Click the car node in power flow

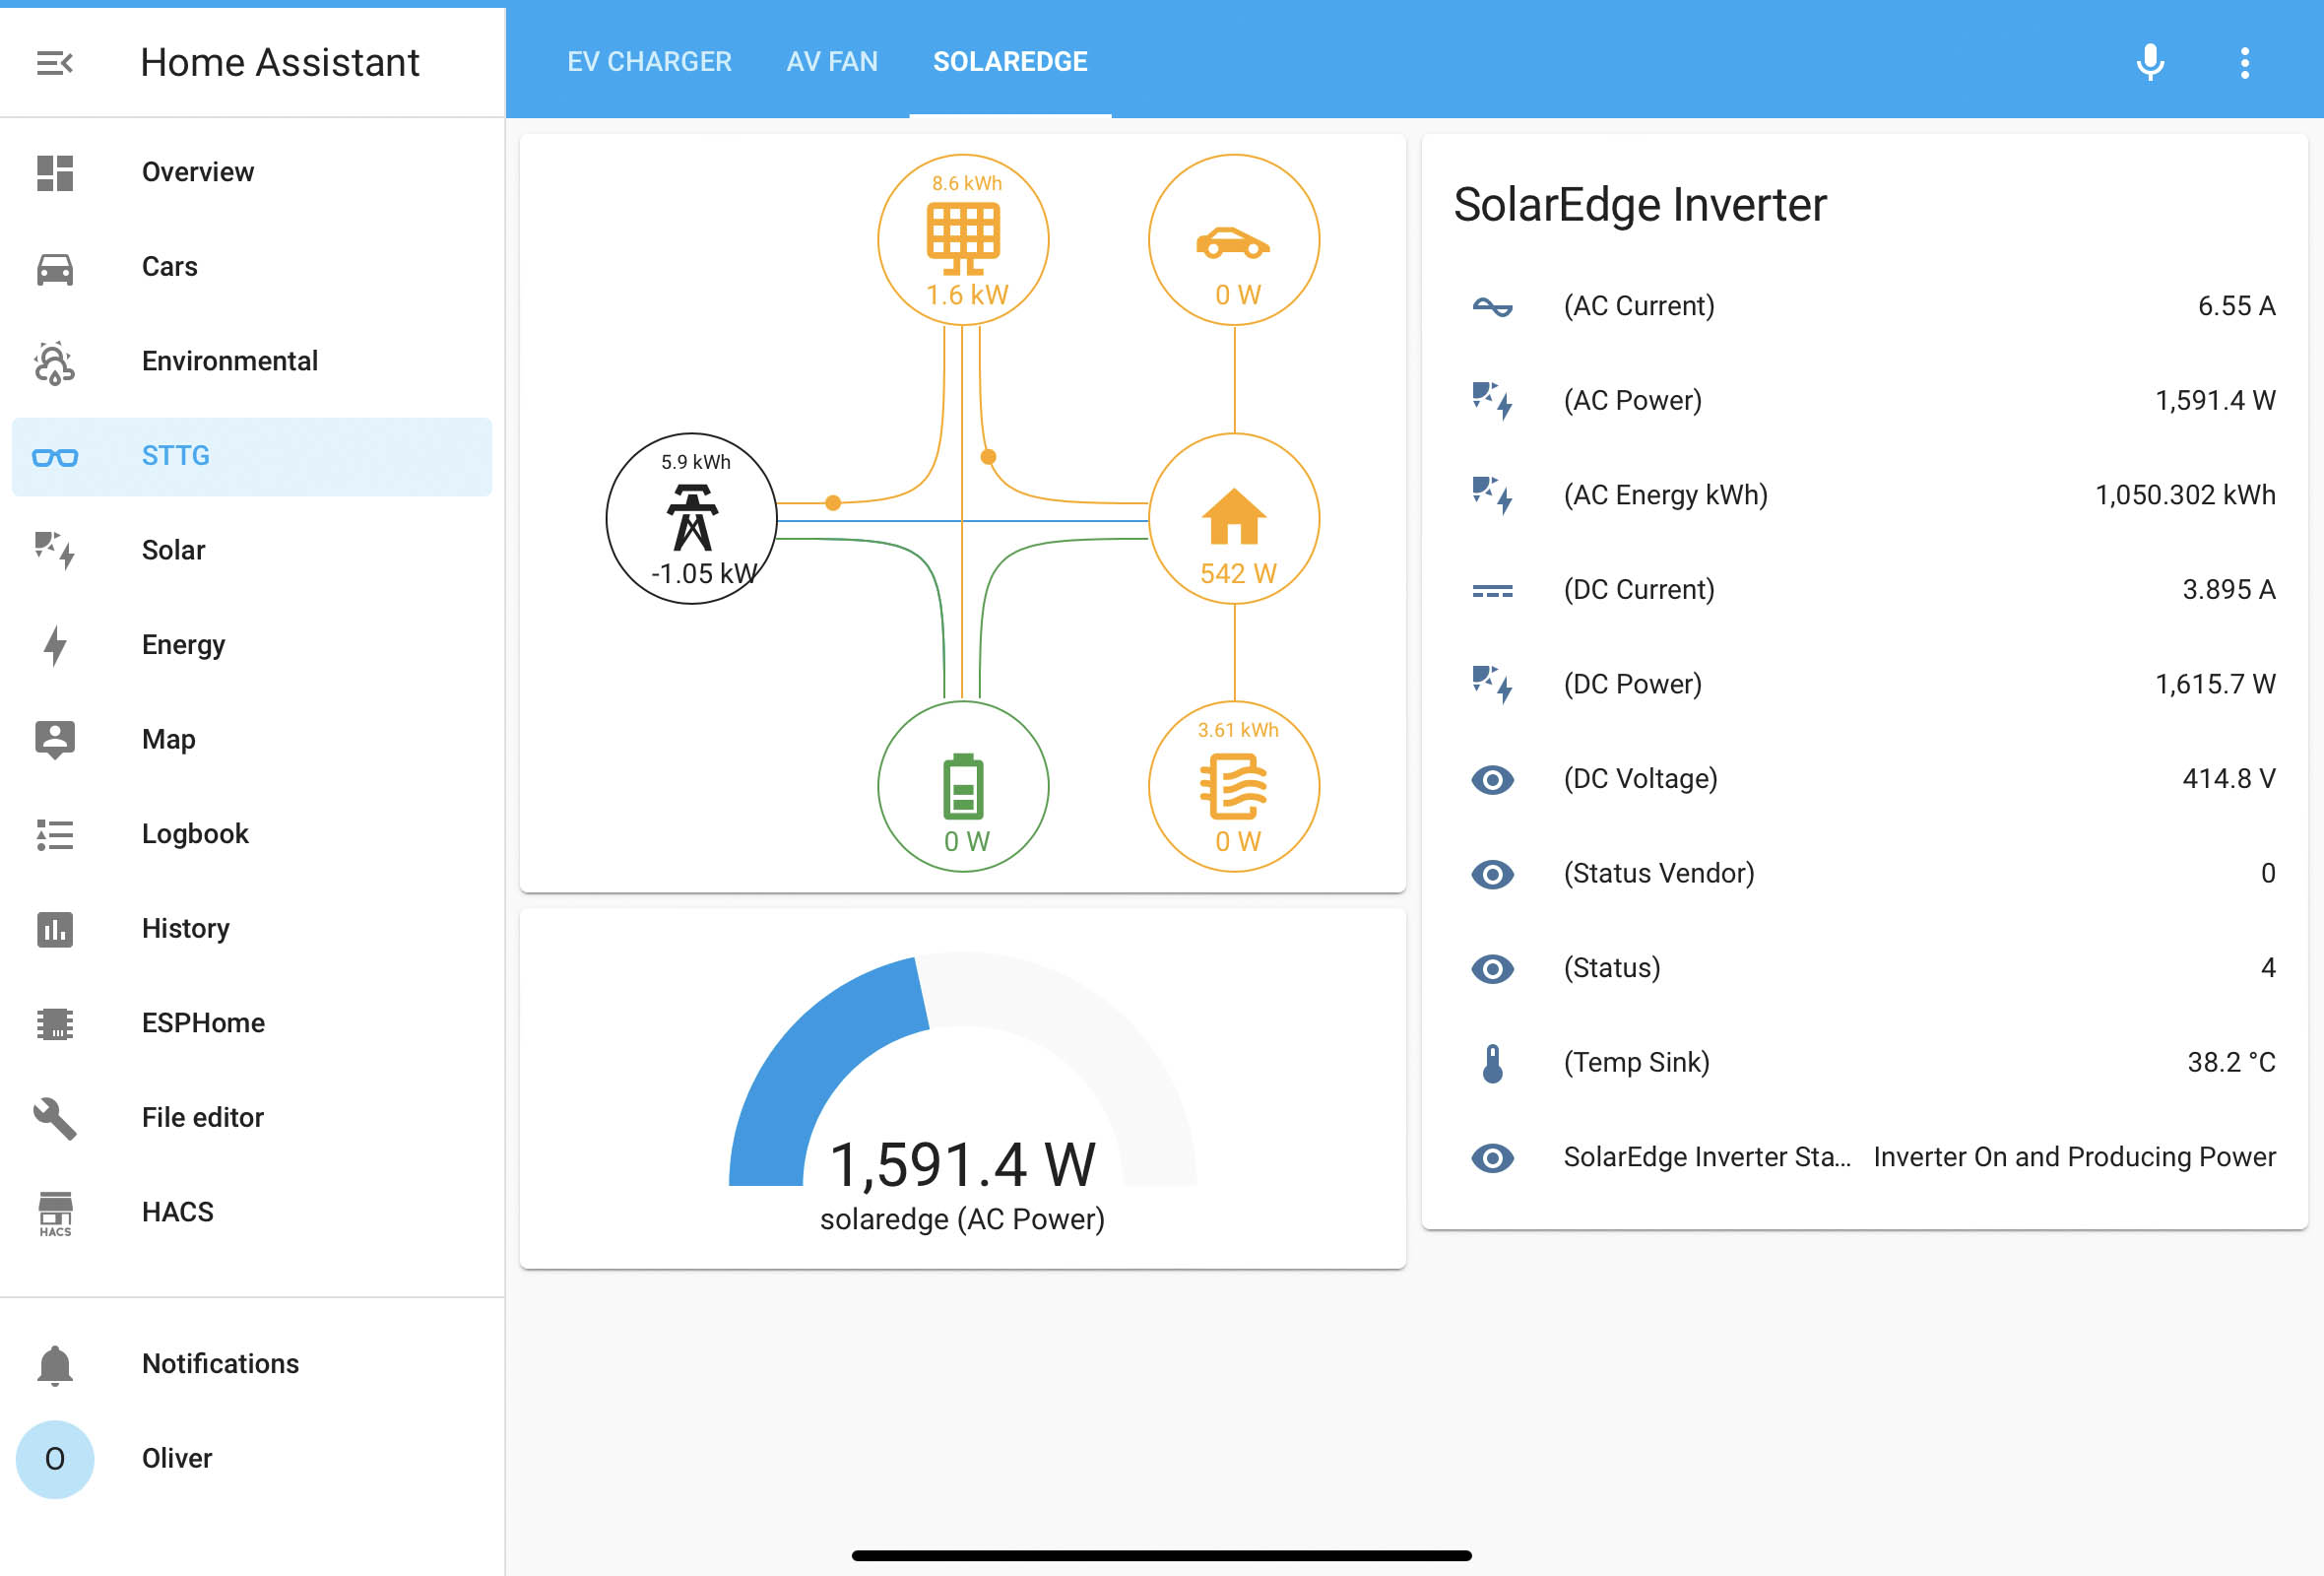(x=1234, y=240)
